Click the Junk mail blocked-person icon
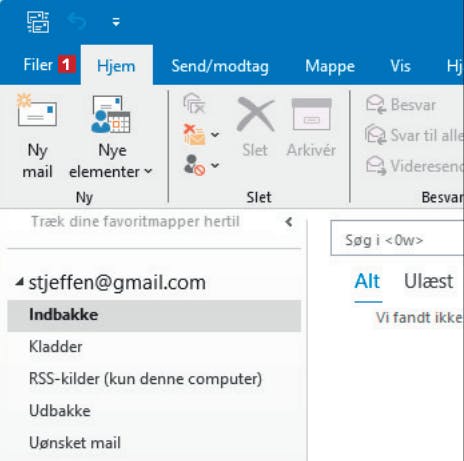This screenshot has height=461, width=464. tap(194, 165)
